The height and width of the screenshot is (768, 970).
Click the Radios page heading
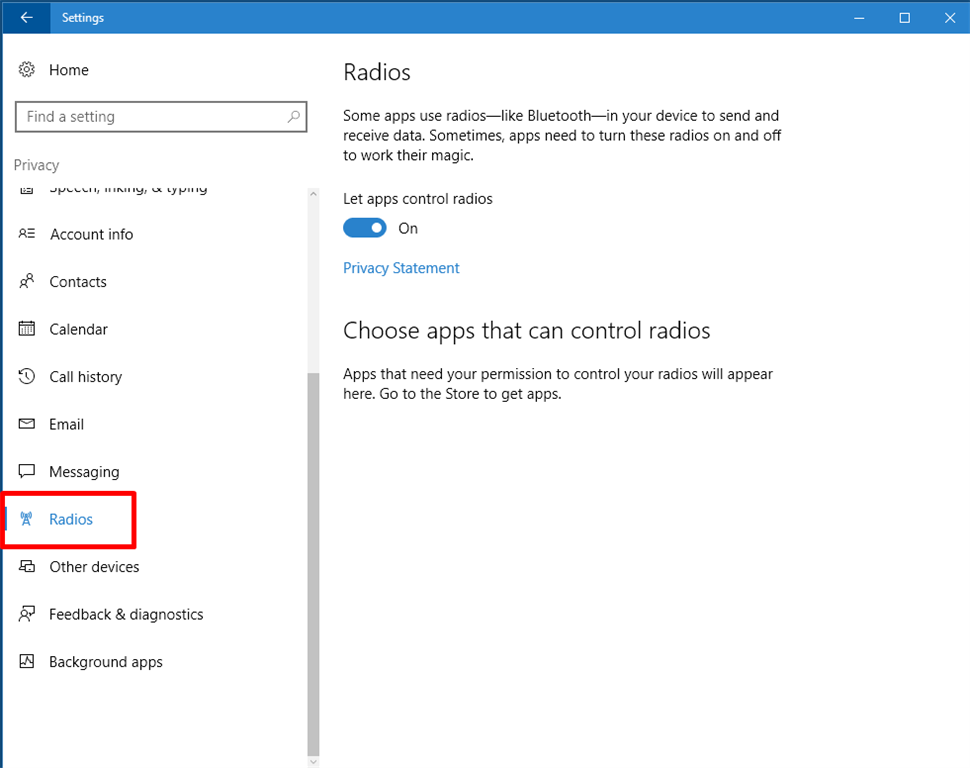pos(377,72)
